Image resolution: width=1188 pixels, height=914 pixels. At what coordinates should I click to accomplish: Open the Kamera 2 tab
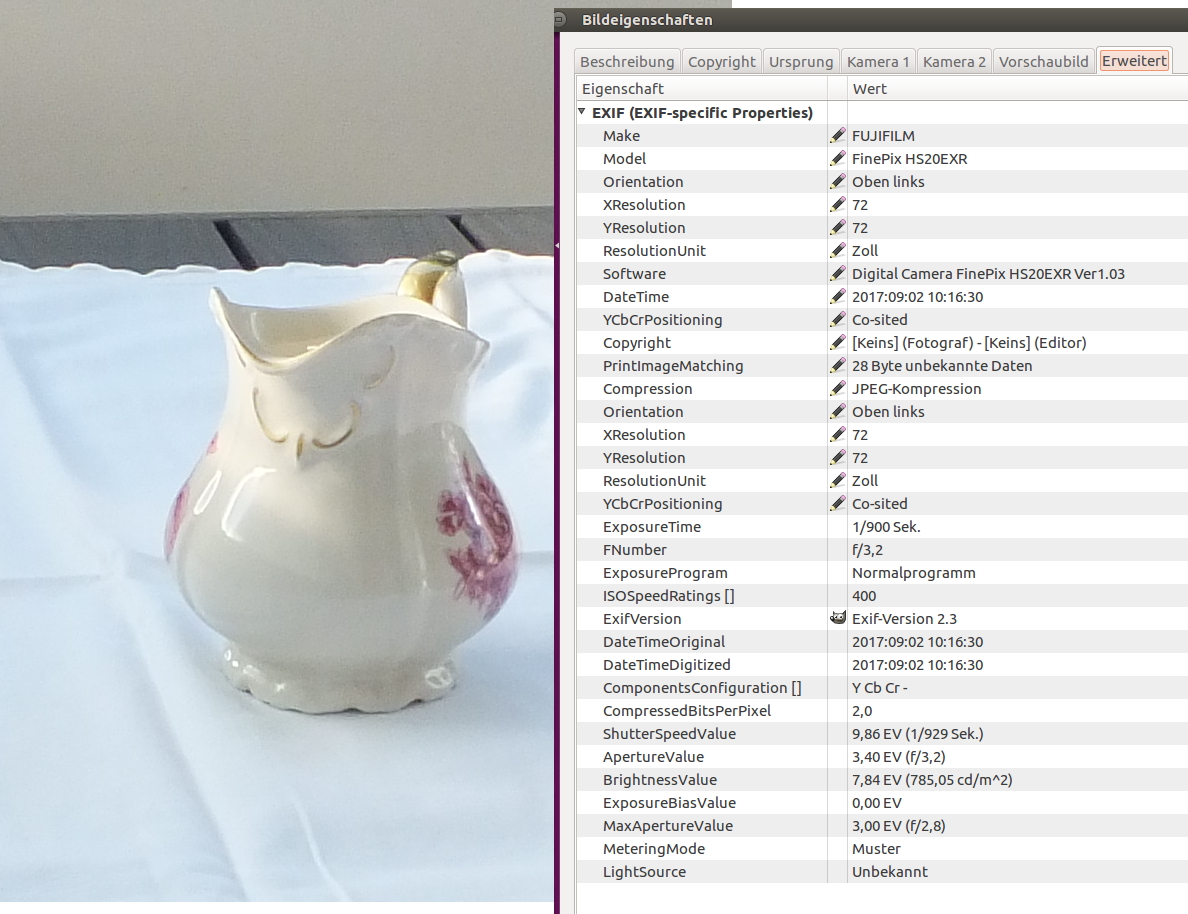pos(954,61)
